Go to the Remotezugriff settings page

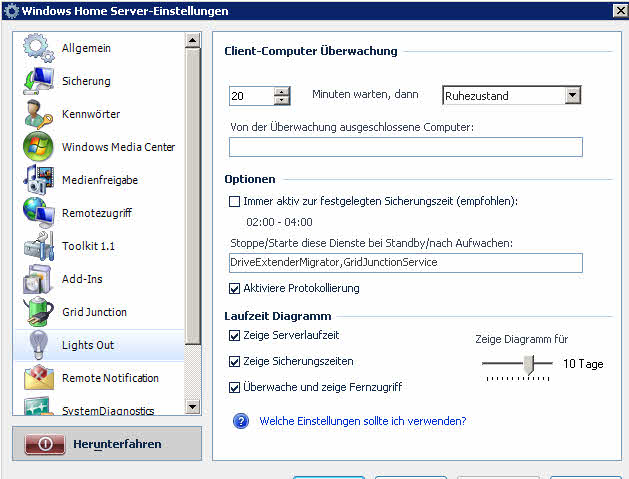point(99,213)
